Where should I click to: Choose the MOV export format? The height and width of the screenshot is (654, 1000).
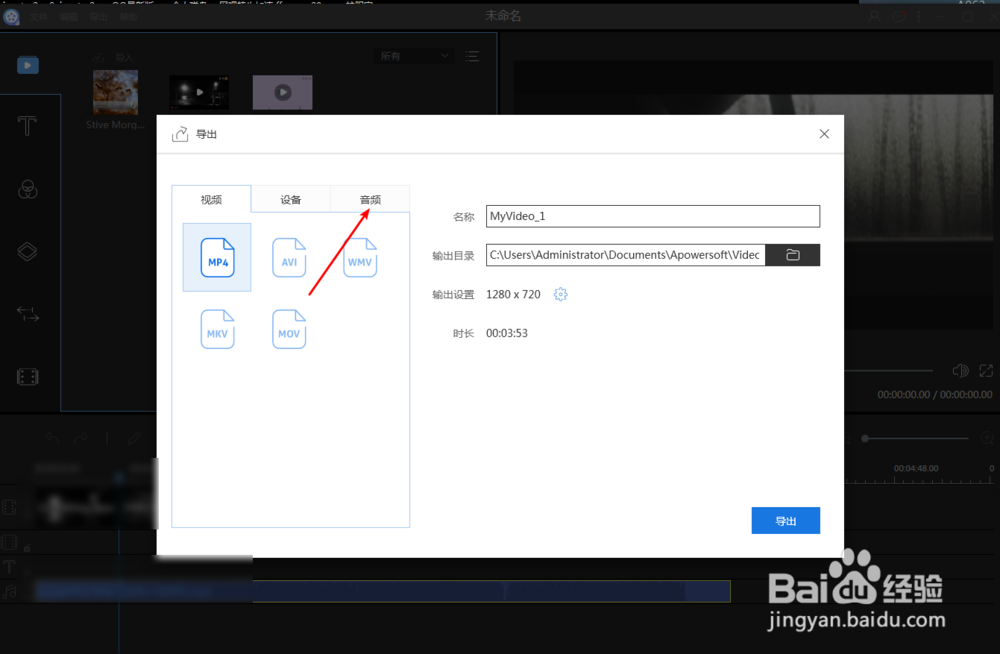click(289, 329)
